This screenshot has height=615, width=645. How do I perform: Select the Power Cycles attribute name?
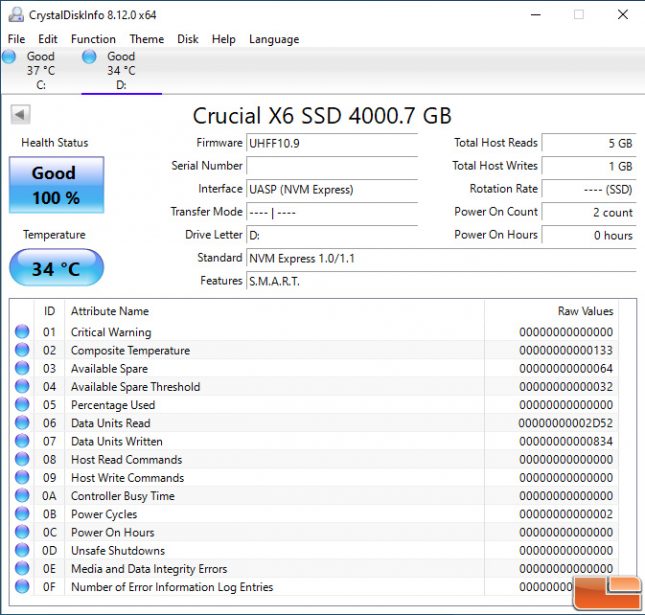click(x=104, y=514)
